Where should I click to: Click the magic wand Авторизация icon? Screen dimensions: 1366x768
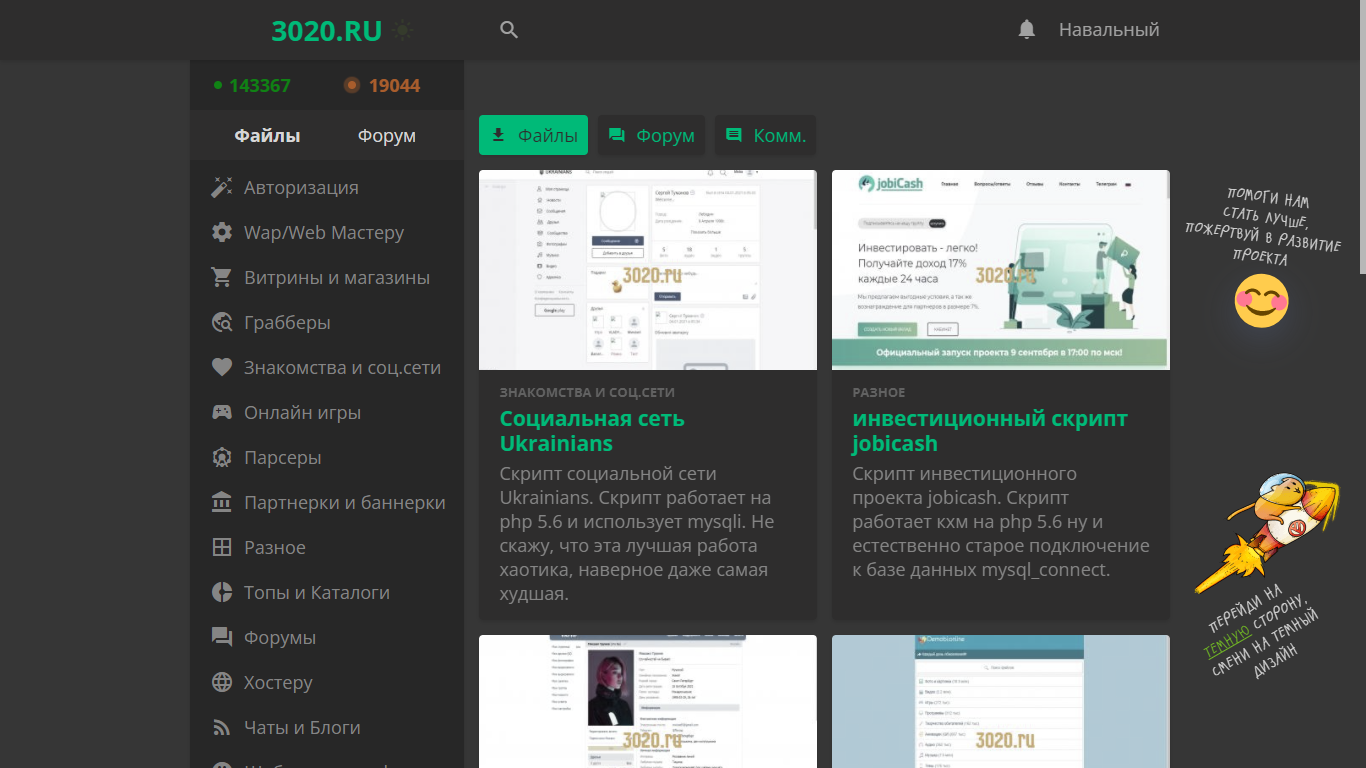point(222,188)
